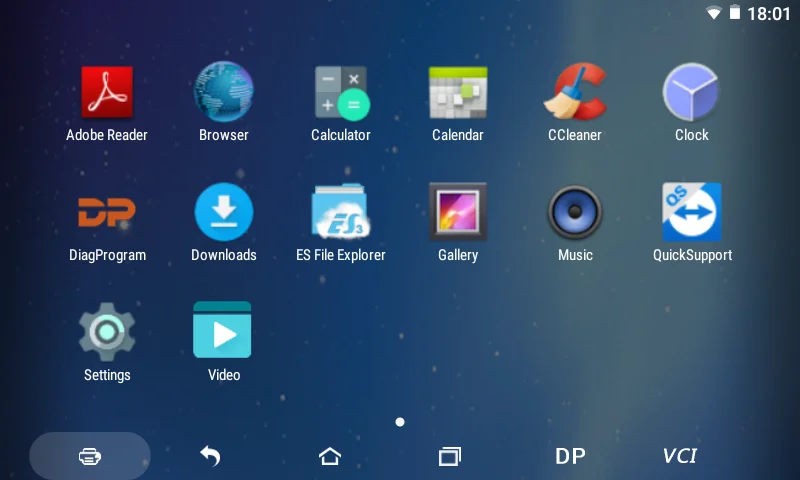This screenshot has width=800, height=480.
Task: Tap the page indicator dot
Action: [400, 422]
